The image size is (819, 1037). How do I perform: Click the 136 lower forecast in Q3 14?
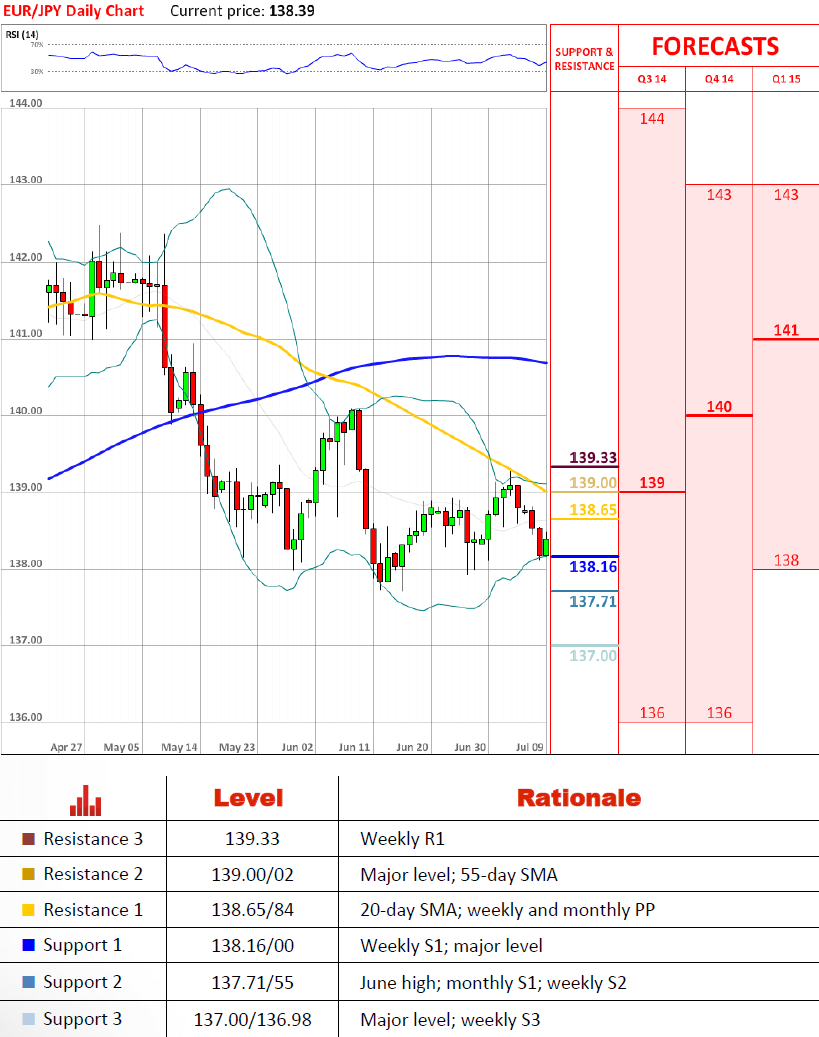tap(652, 712)
